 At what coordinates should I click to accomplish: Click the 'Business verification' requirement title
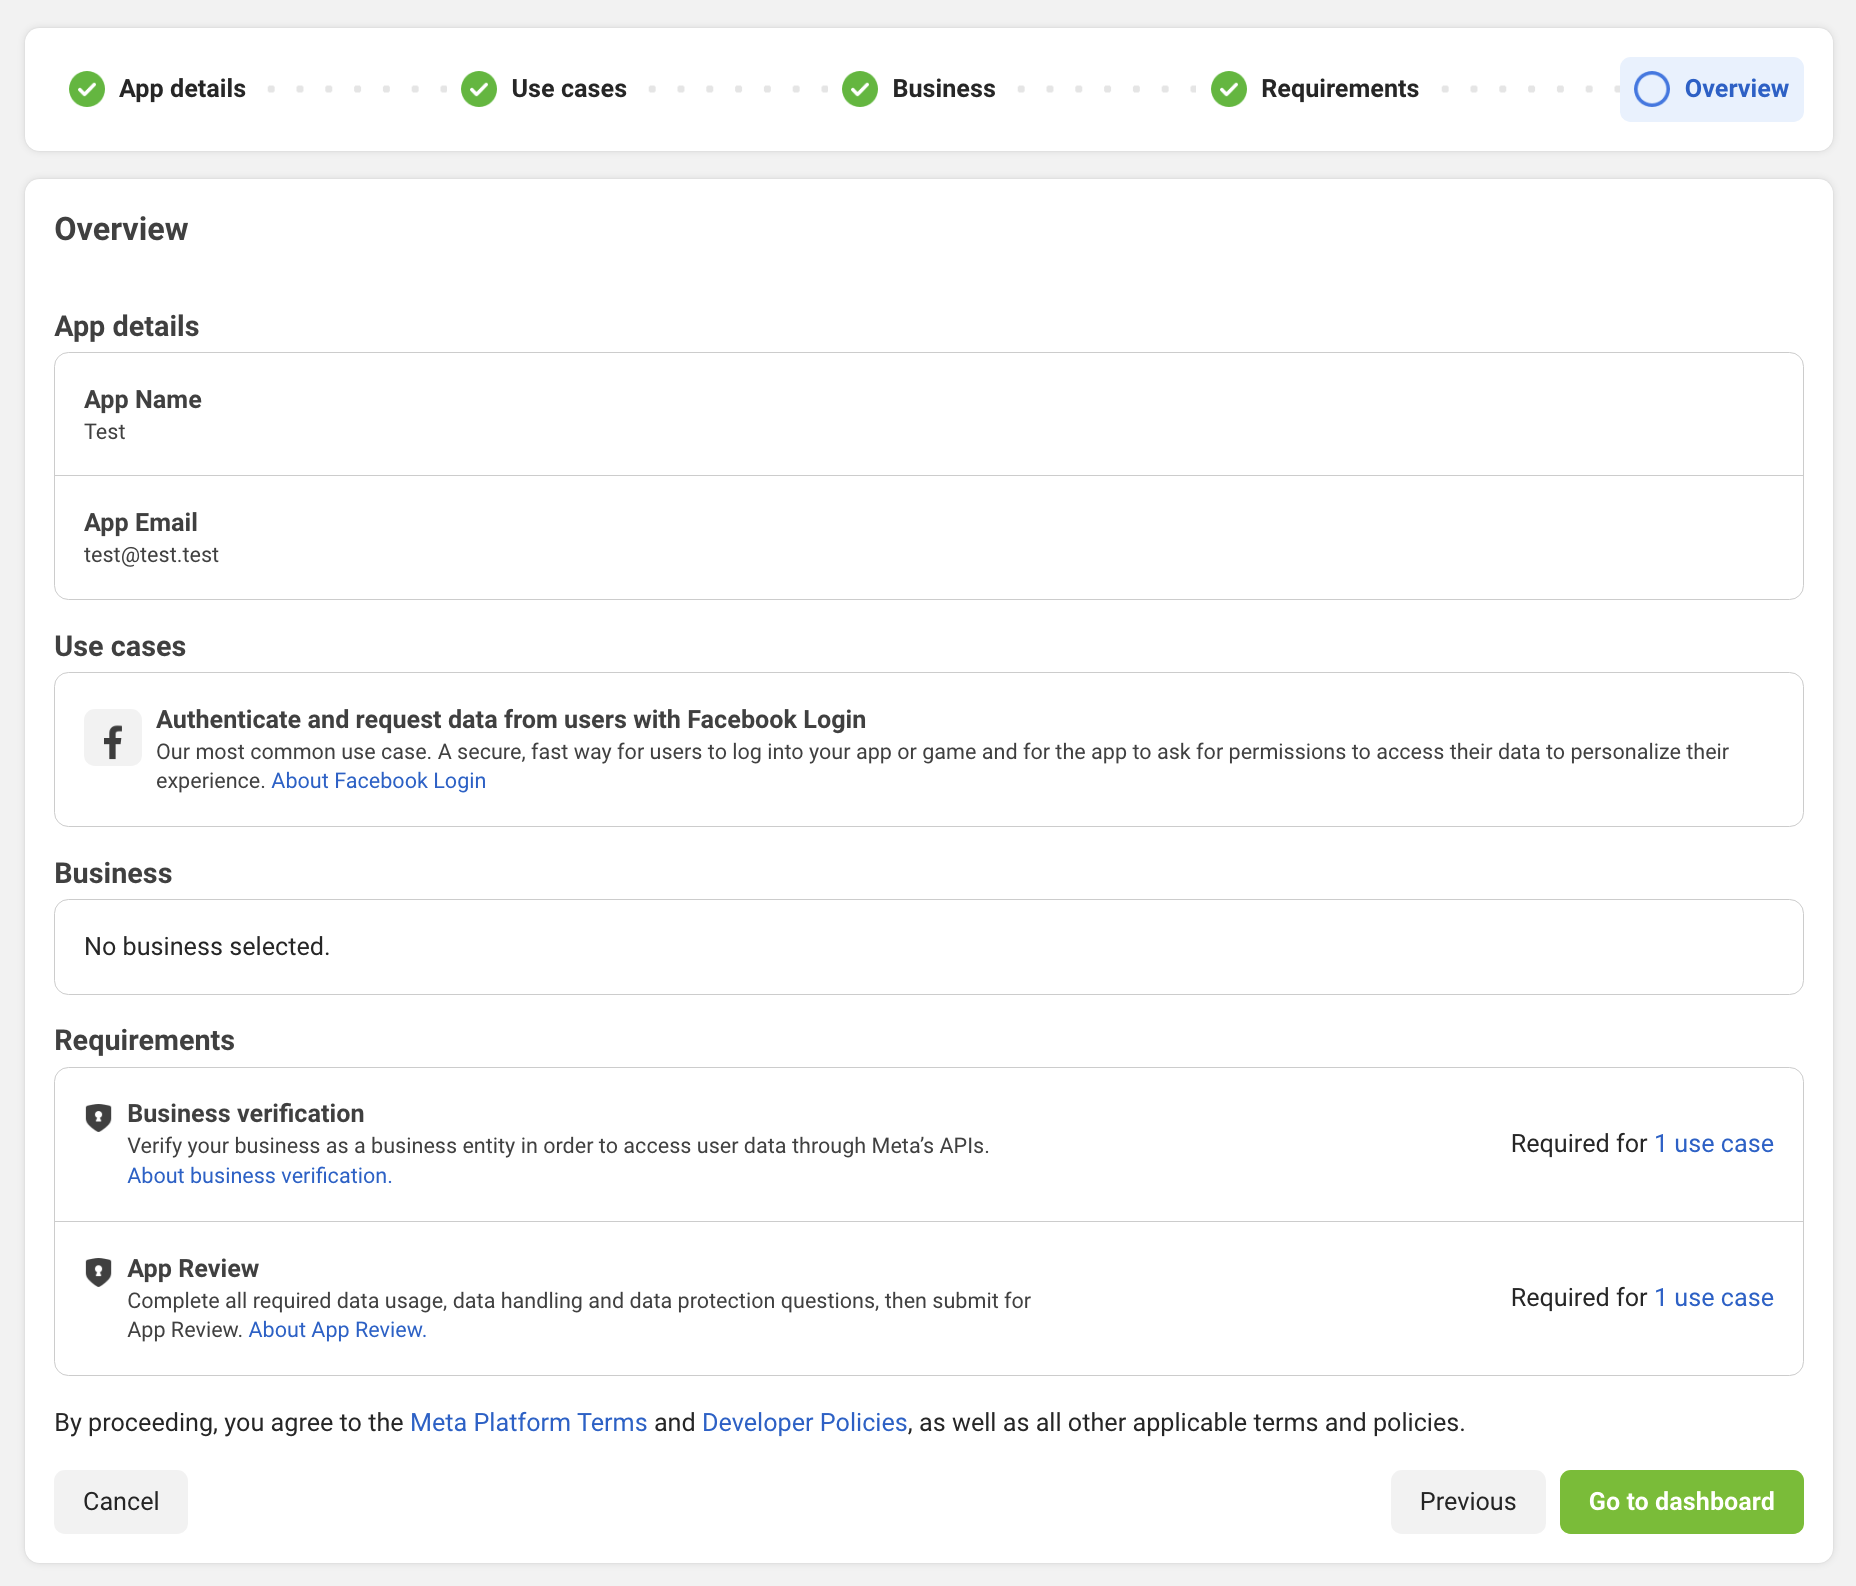point(246,1114)
